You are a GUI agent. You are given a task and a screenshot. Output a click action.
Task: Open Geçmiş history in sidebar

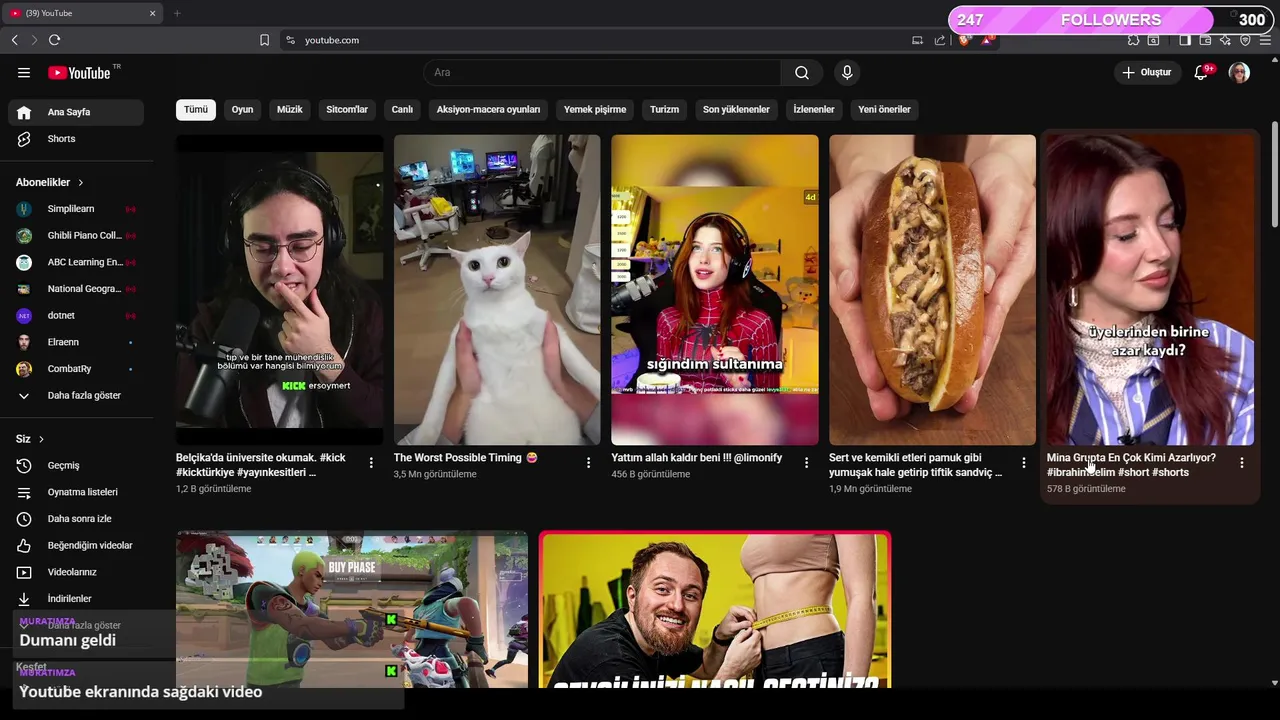pyautogui.click(x=76, y=465)
